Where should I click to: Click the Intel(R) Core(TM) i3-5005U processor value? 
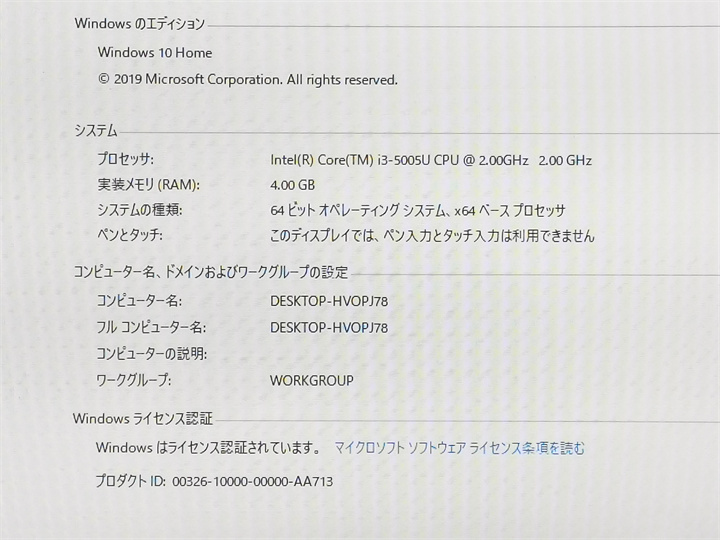(431, 160)
